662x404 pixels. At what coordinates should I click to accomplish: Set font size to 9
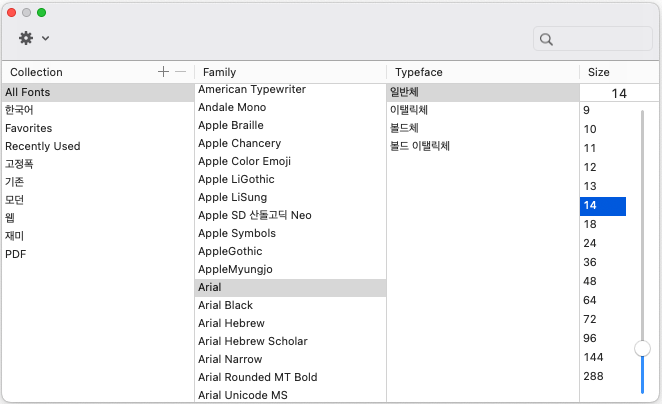pos(603,110)
